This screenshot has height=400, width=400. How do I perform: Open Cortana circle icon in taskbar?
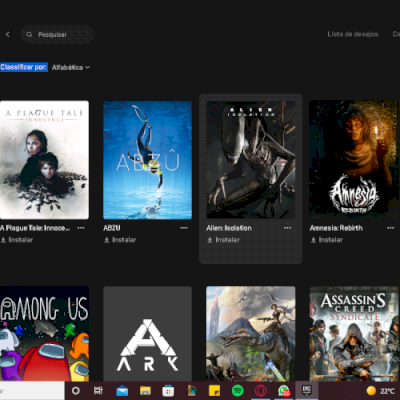click(76, 390)
